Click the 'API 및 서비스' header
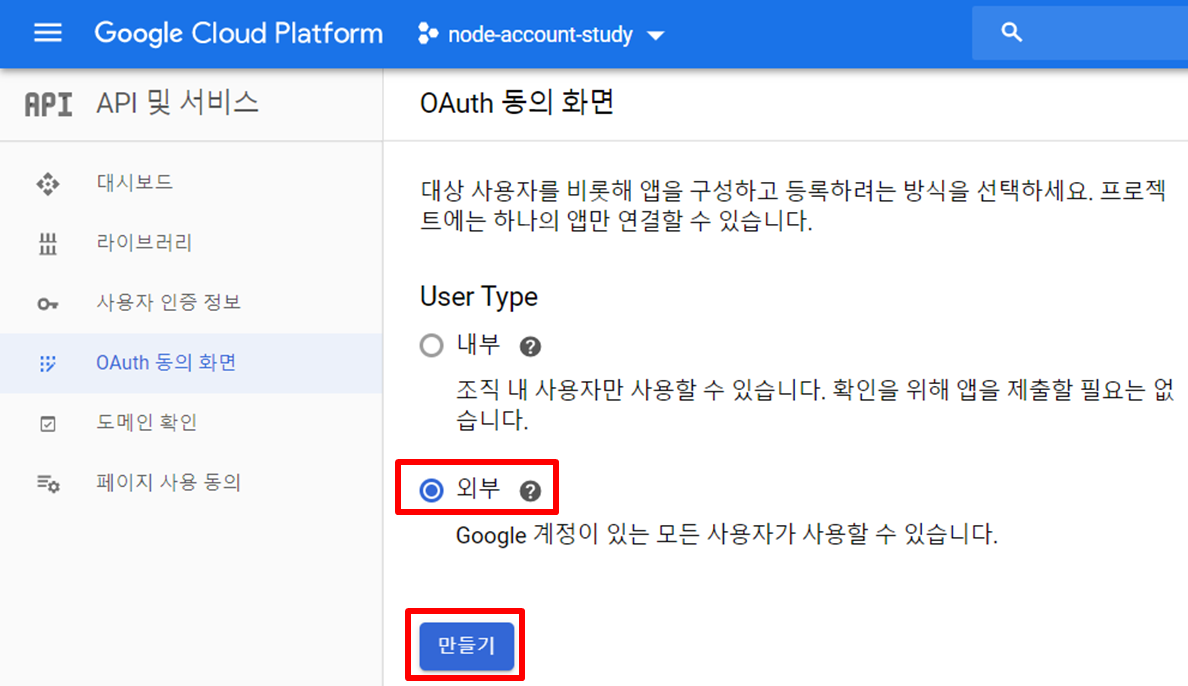Image resolution: width=1188 pixels, height=686 pixels. [177, 103]
